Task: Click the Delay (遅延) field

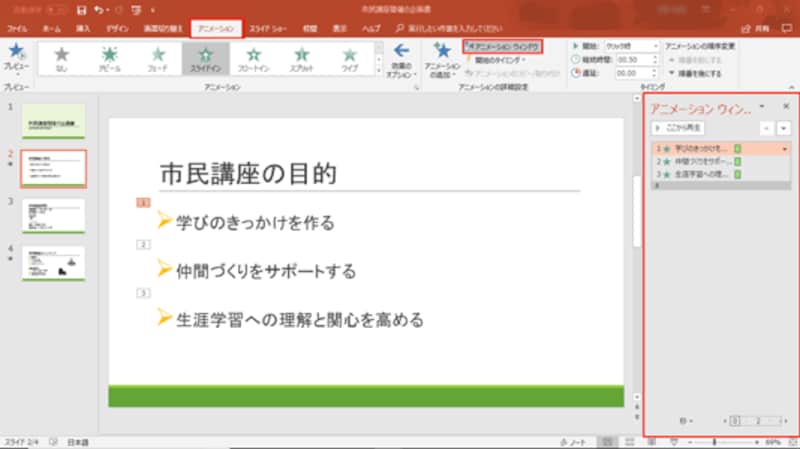Action: (x=637, y=73)
